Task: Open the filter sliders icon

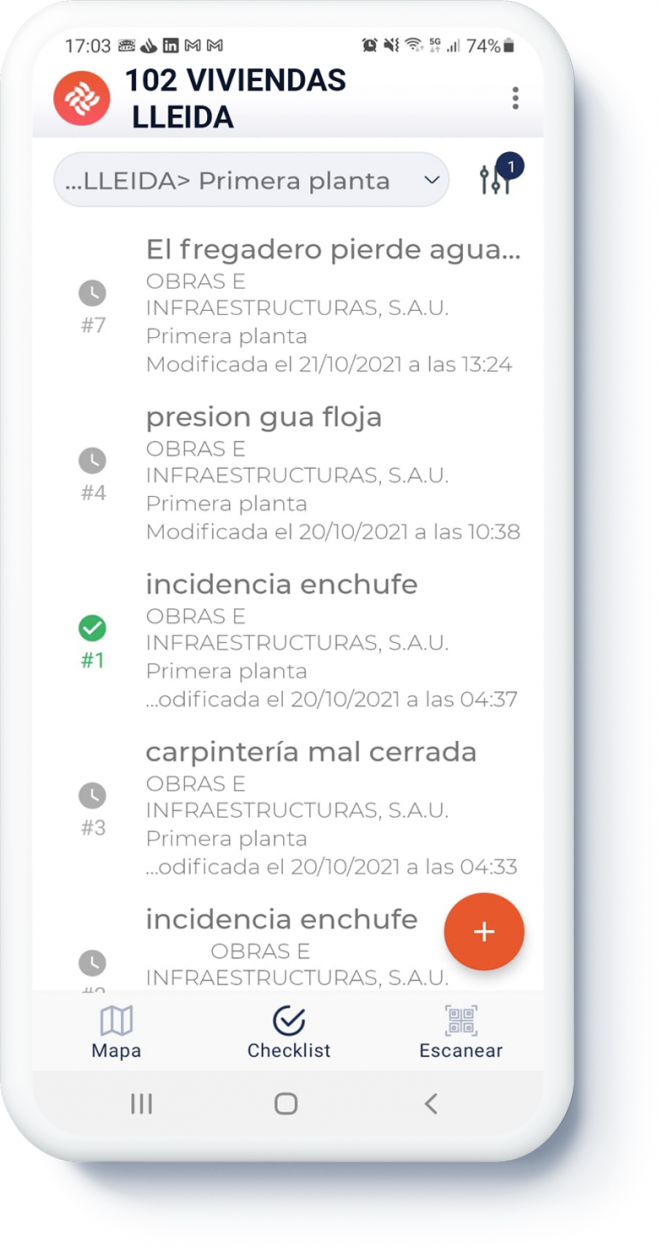Action: pyautogui.click(x=496, y=180)
